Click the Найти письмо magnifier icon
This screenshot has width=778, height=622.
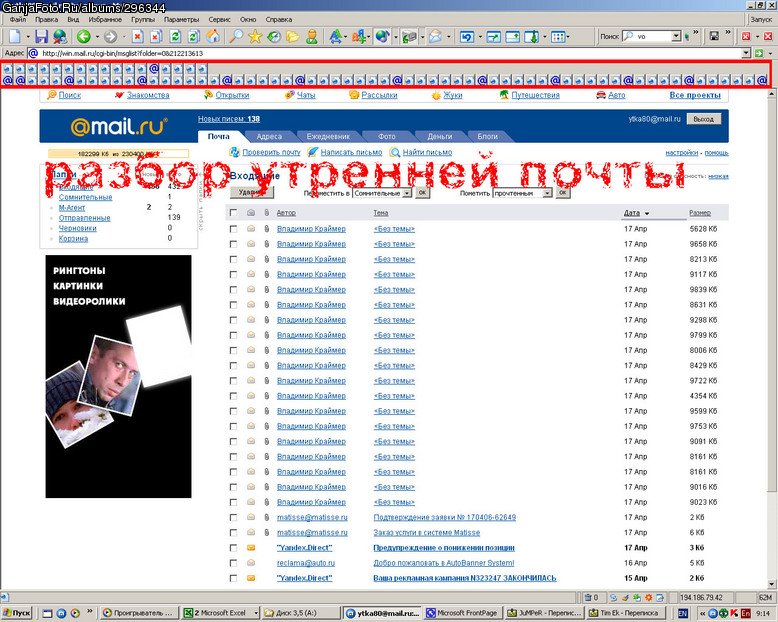pos(395,152)
